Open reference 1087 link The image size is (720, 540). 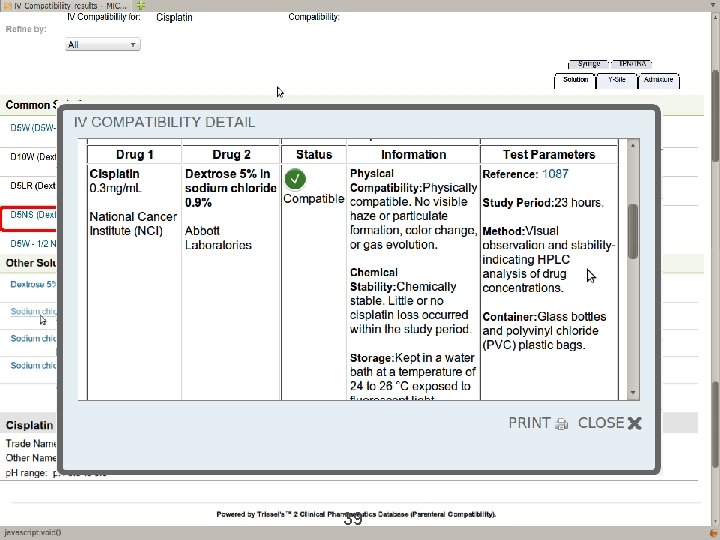(x=555, y=174)
